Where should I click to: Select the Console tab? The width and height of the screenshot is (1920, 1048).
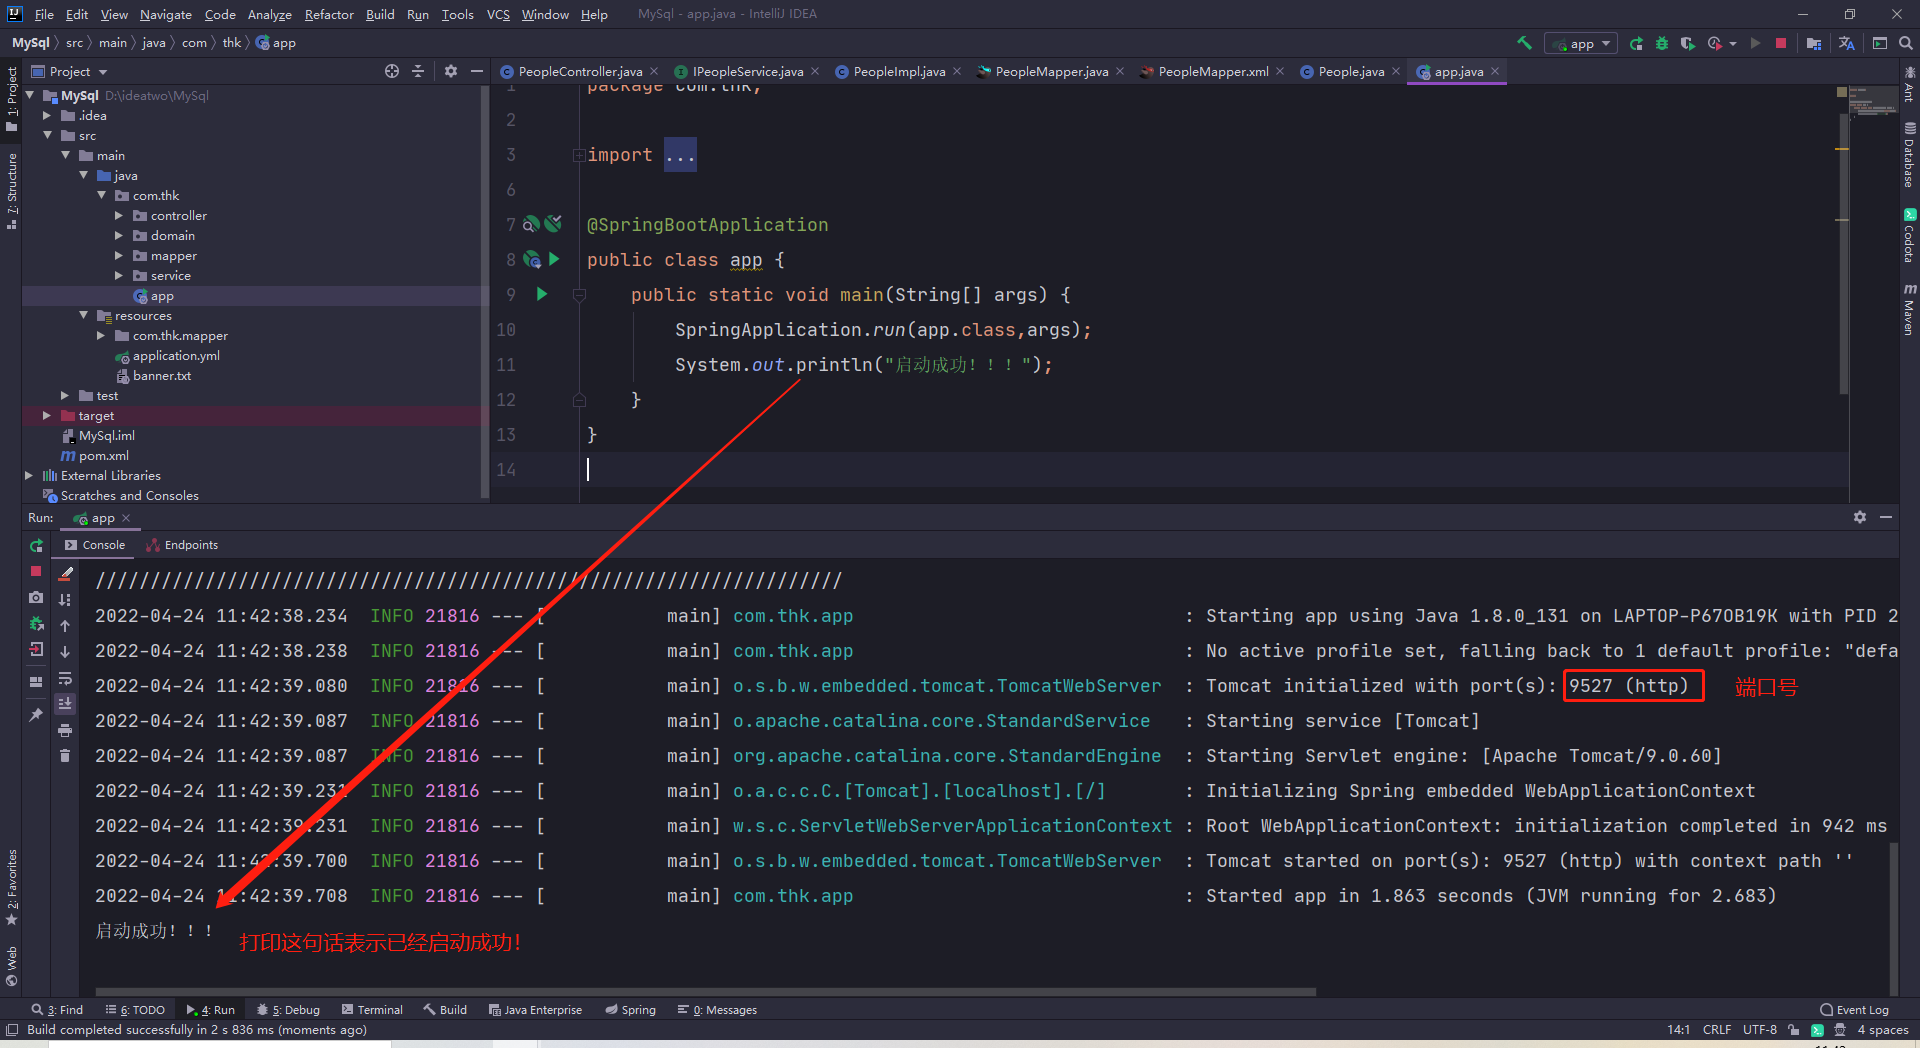click(95, 545)
